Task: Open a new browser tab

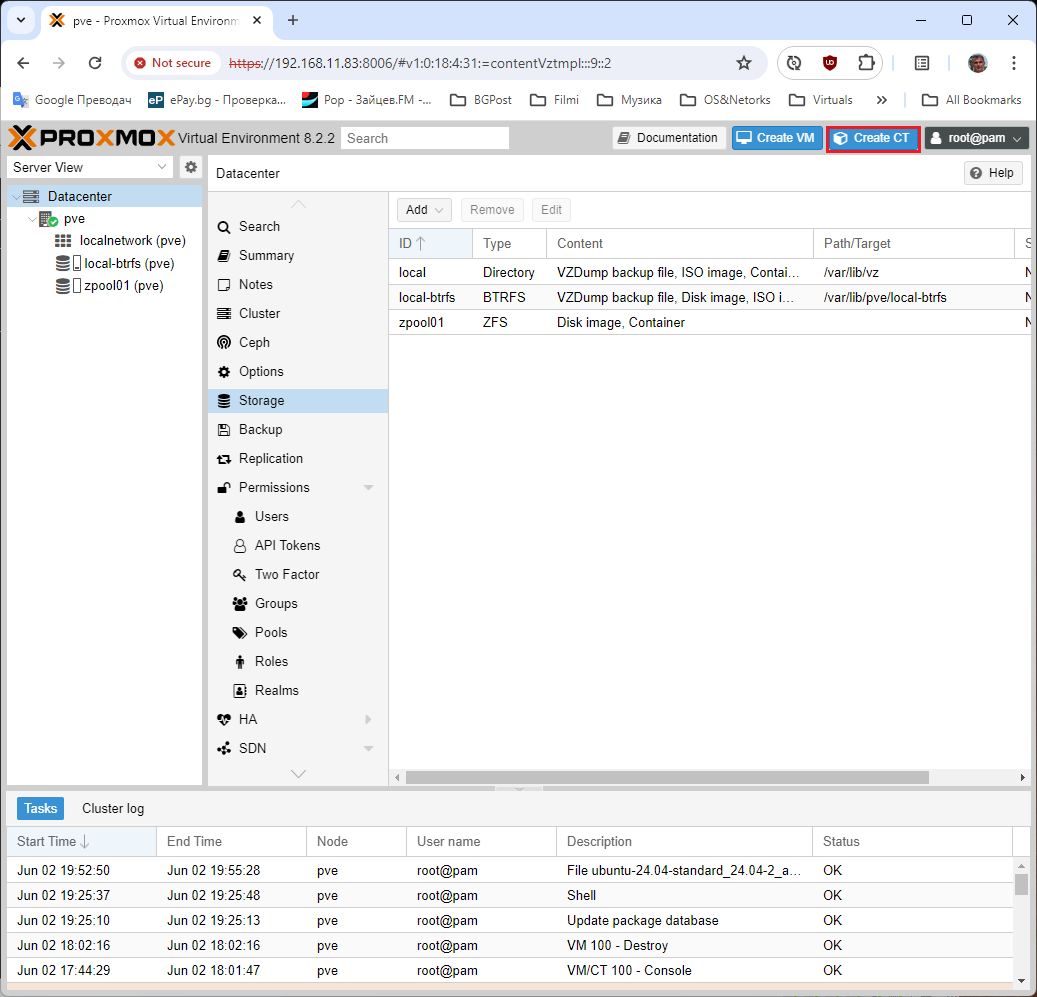Action: point(293,20)
